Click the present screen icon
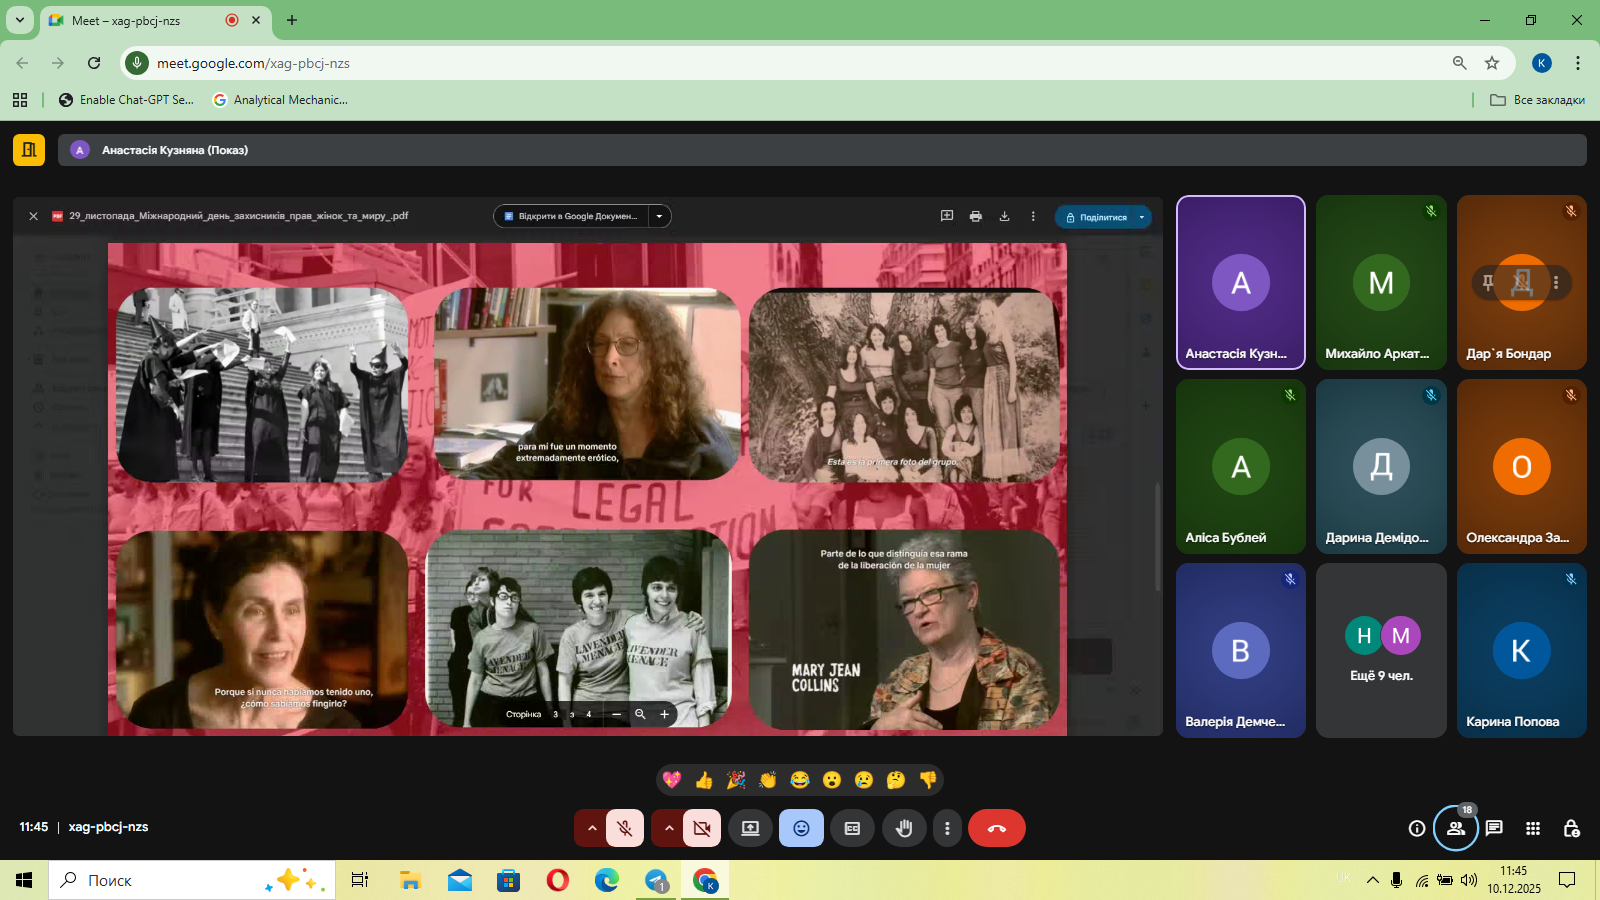This screenshot has width=1600, height=900. pyautogui.click(x=750, y=828)
